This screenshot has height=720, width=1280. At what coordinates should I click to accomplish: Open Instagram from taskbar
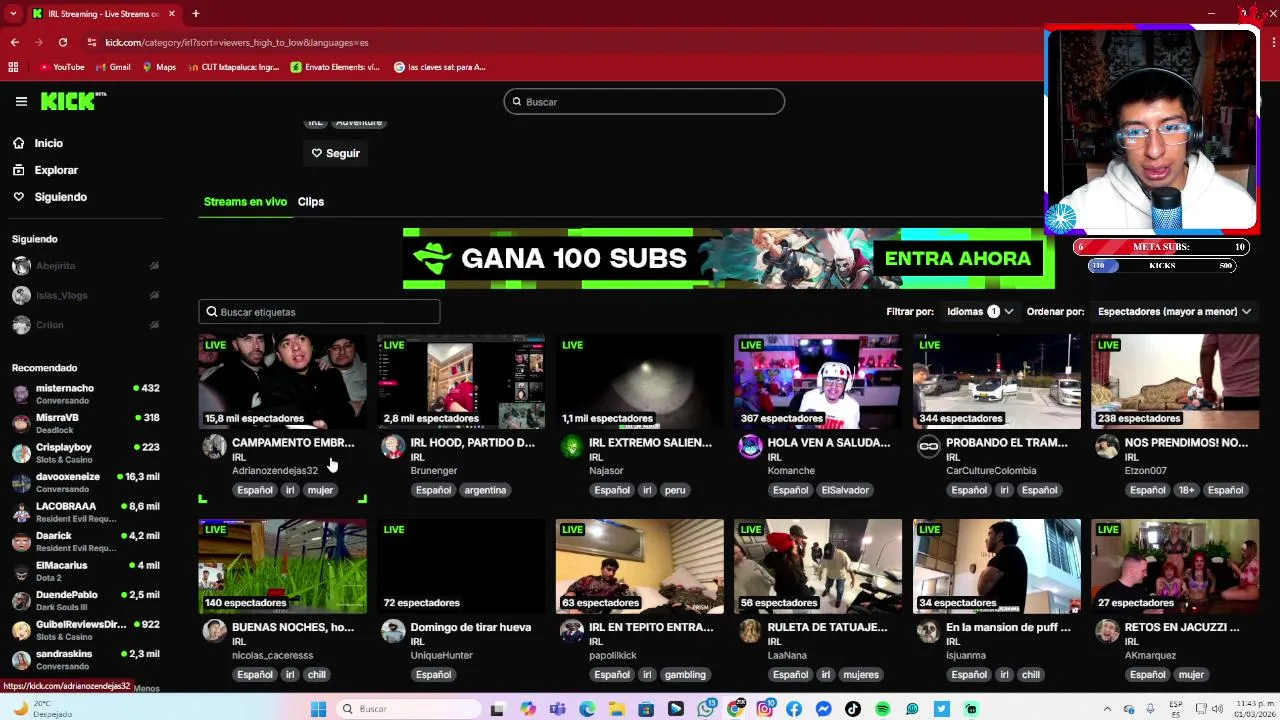(x=764, y=709)
